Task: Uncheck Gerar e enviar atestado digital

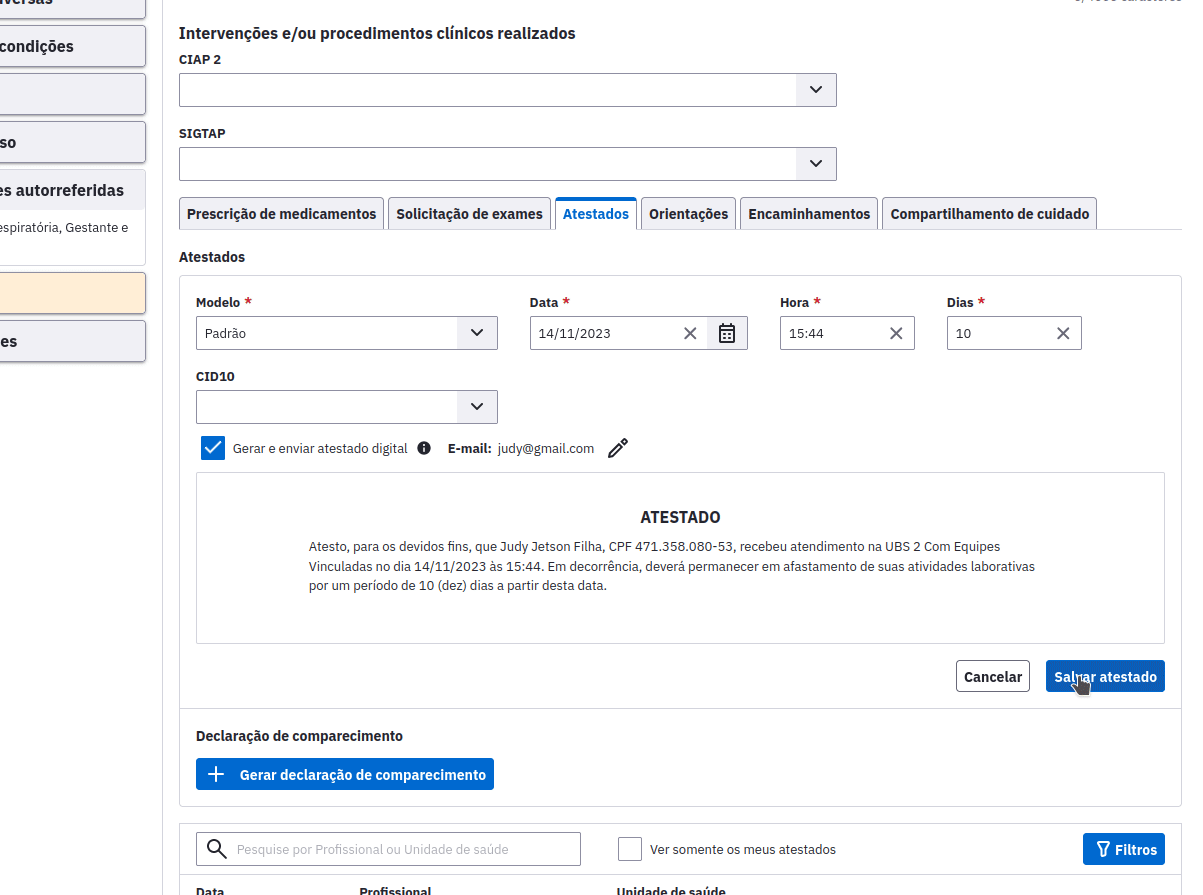Action: tap(213, 448)
